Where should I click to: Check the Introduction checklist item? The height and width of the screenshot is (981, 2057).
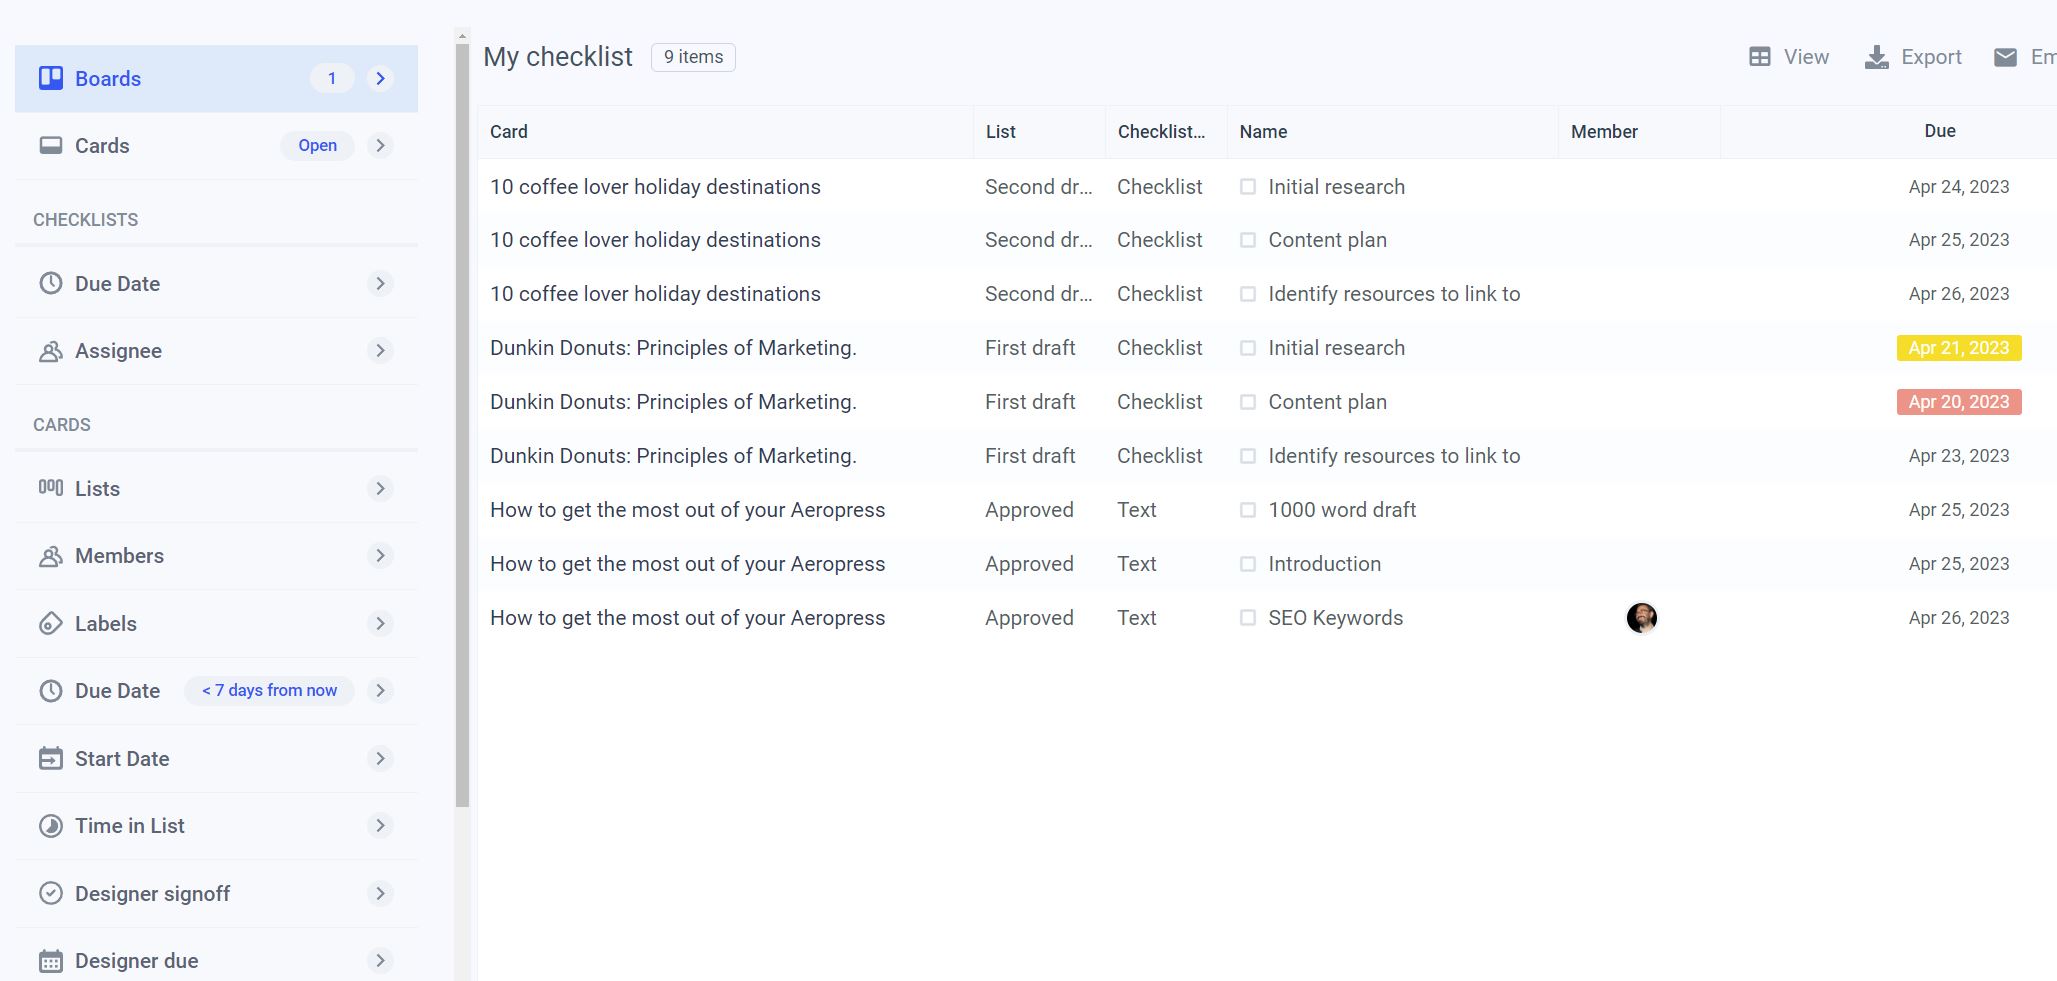pos(1248,564)
